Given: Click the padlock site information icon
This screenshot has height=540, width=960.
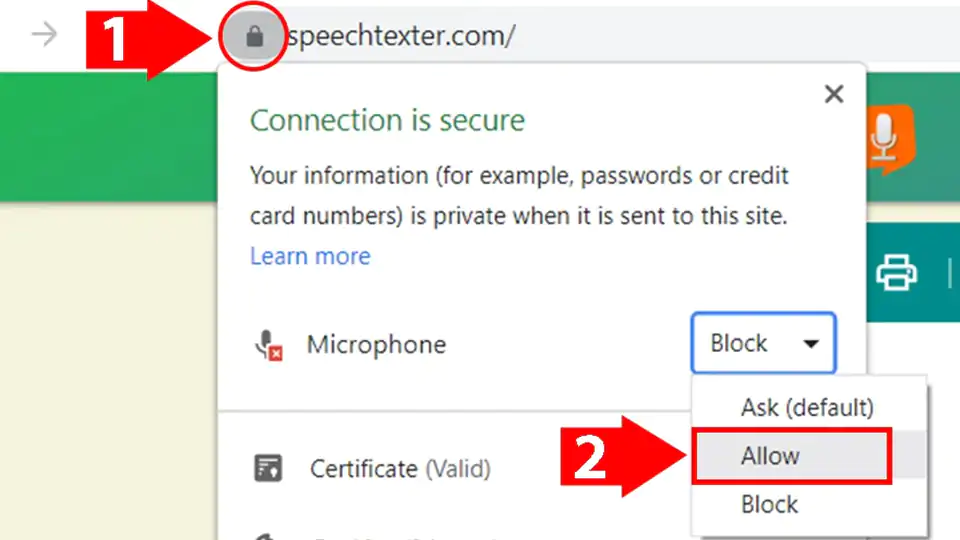Looking at the screenshot, I should coord(254,37).
